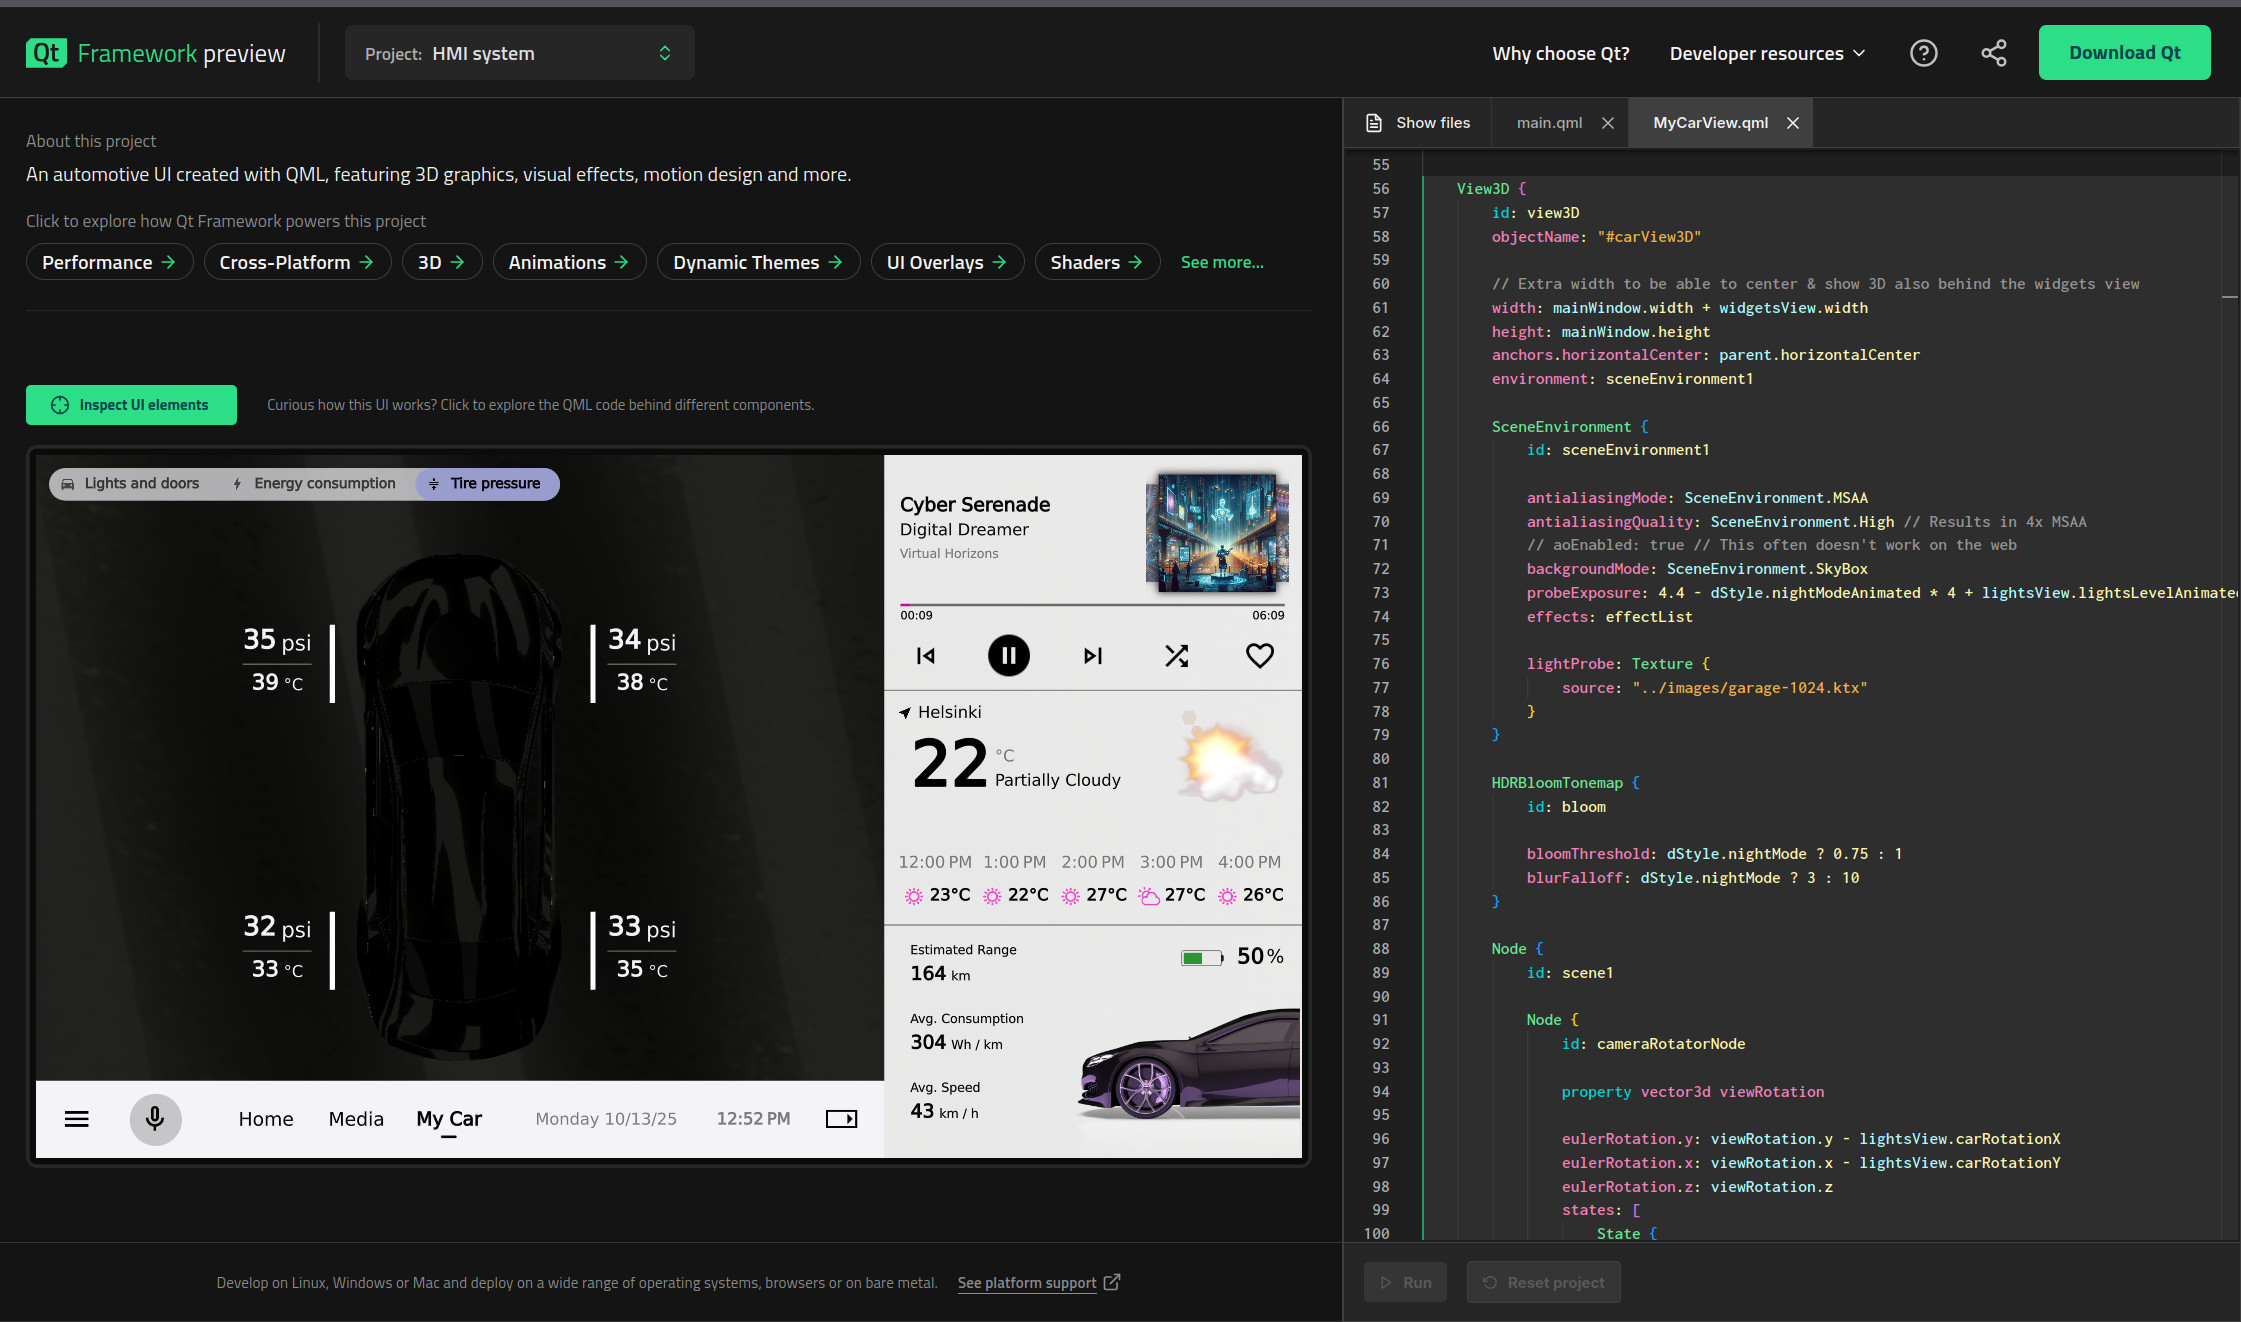Activate the microphone voice button
Image resolution: width=2241 pixels, height=1322 pixels.
tap(155, 1118)
